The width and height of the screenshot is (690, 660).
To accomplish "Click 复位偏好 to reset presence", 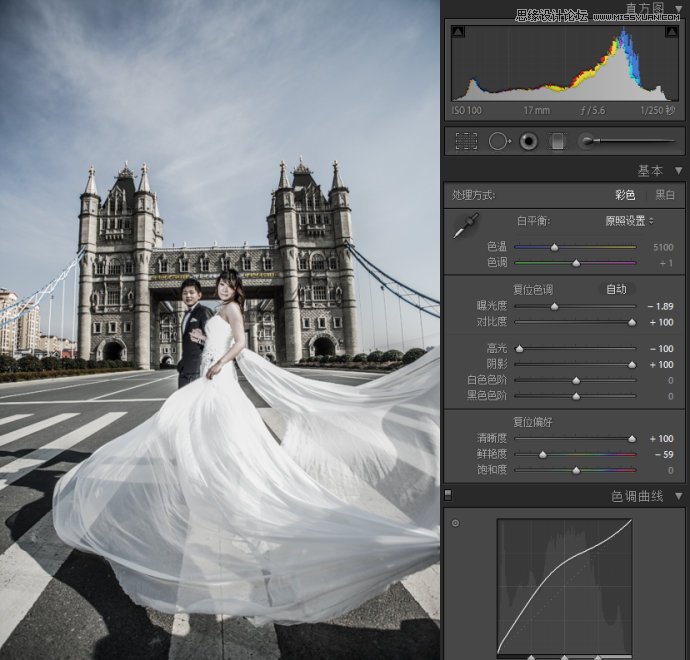I will (533, 422).
